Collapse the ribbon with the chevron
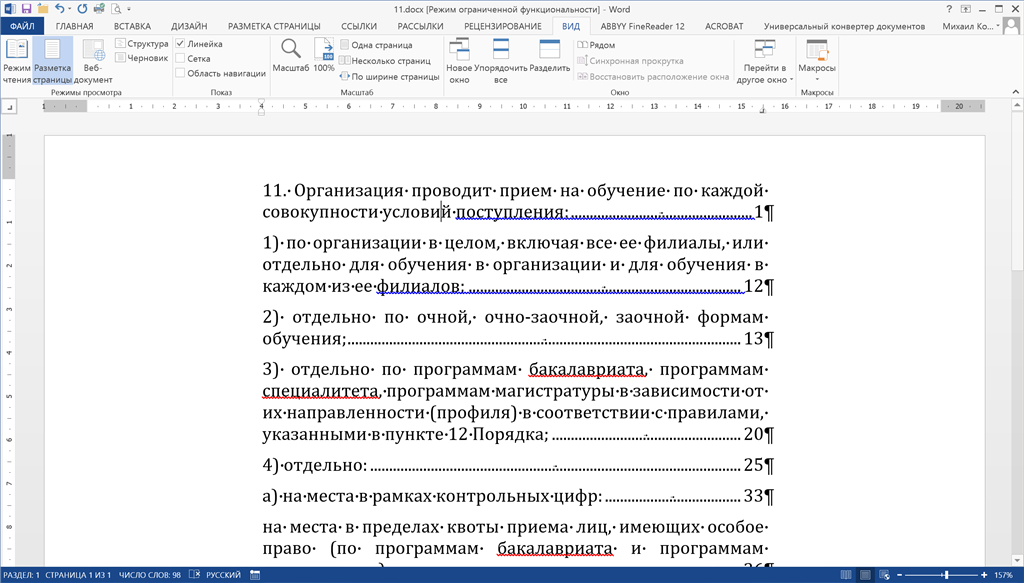Image resolution: width=1024 pixels, height=583 pixels. (1016, 92)
